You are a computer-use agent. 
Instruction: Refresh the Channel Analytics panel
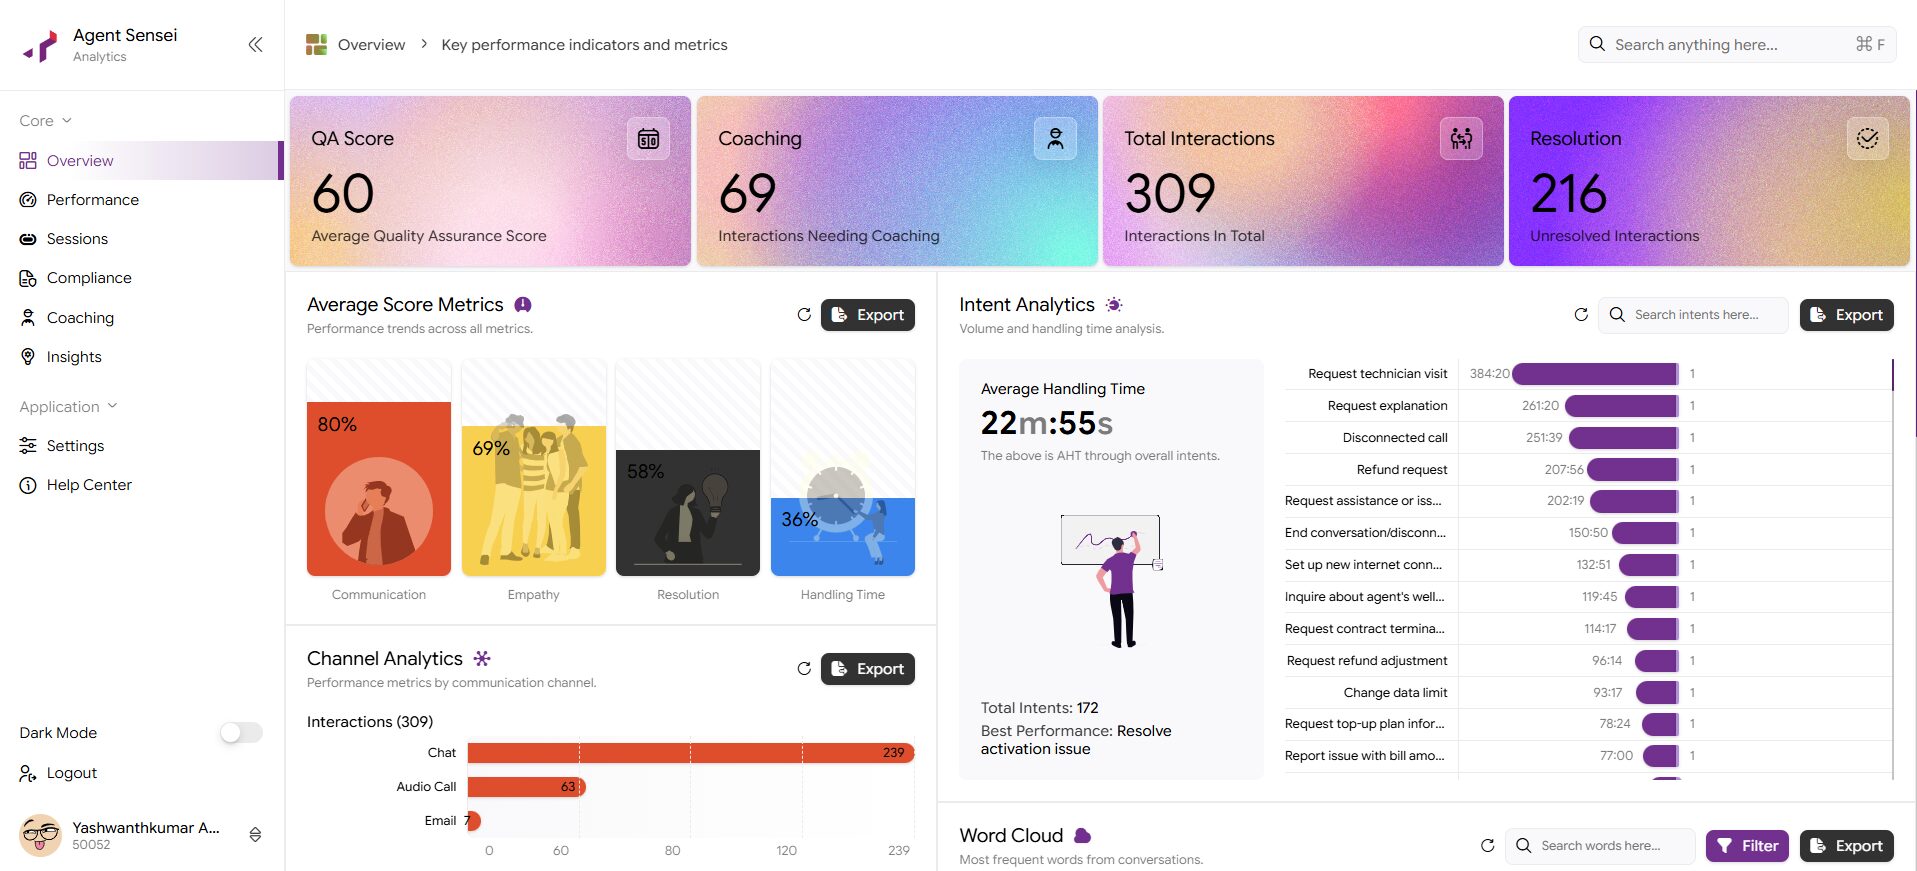804,669
